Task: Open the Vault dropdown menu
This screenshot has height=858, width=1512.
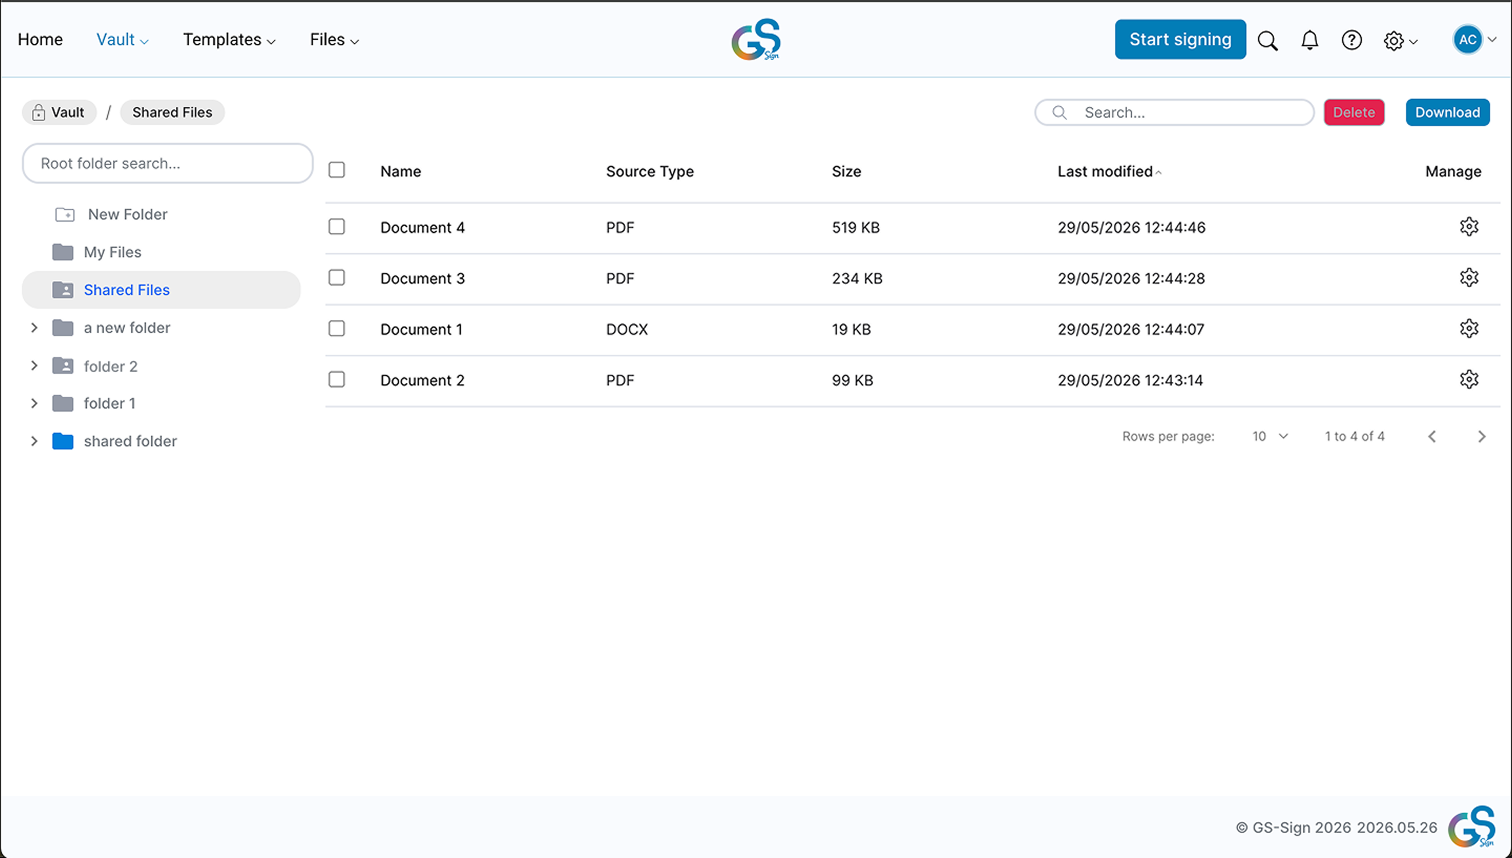Action: coord(122,40)
